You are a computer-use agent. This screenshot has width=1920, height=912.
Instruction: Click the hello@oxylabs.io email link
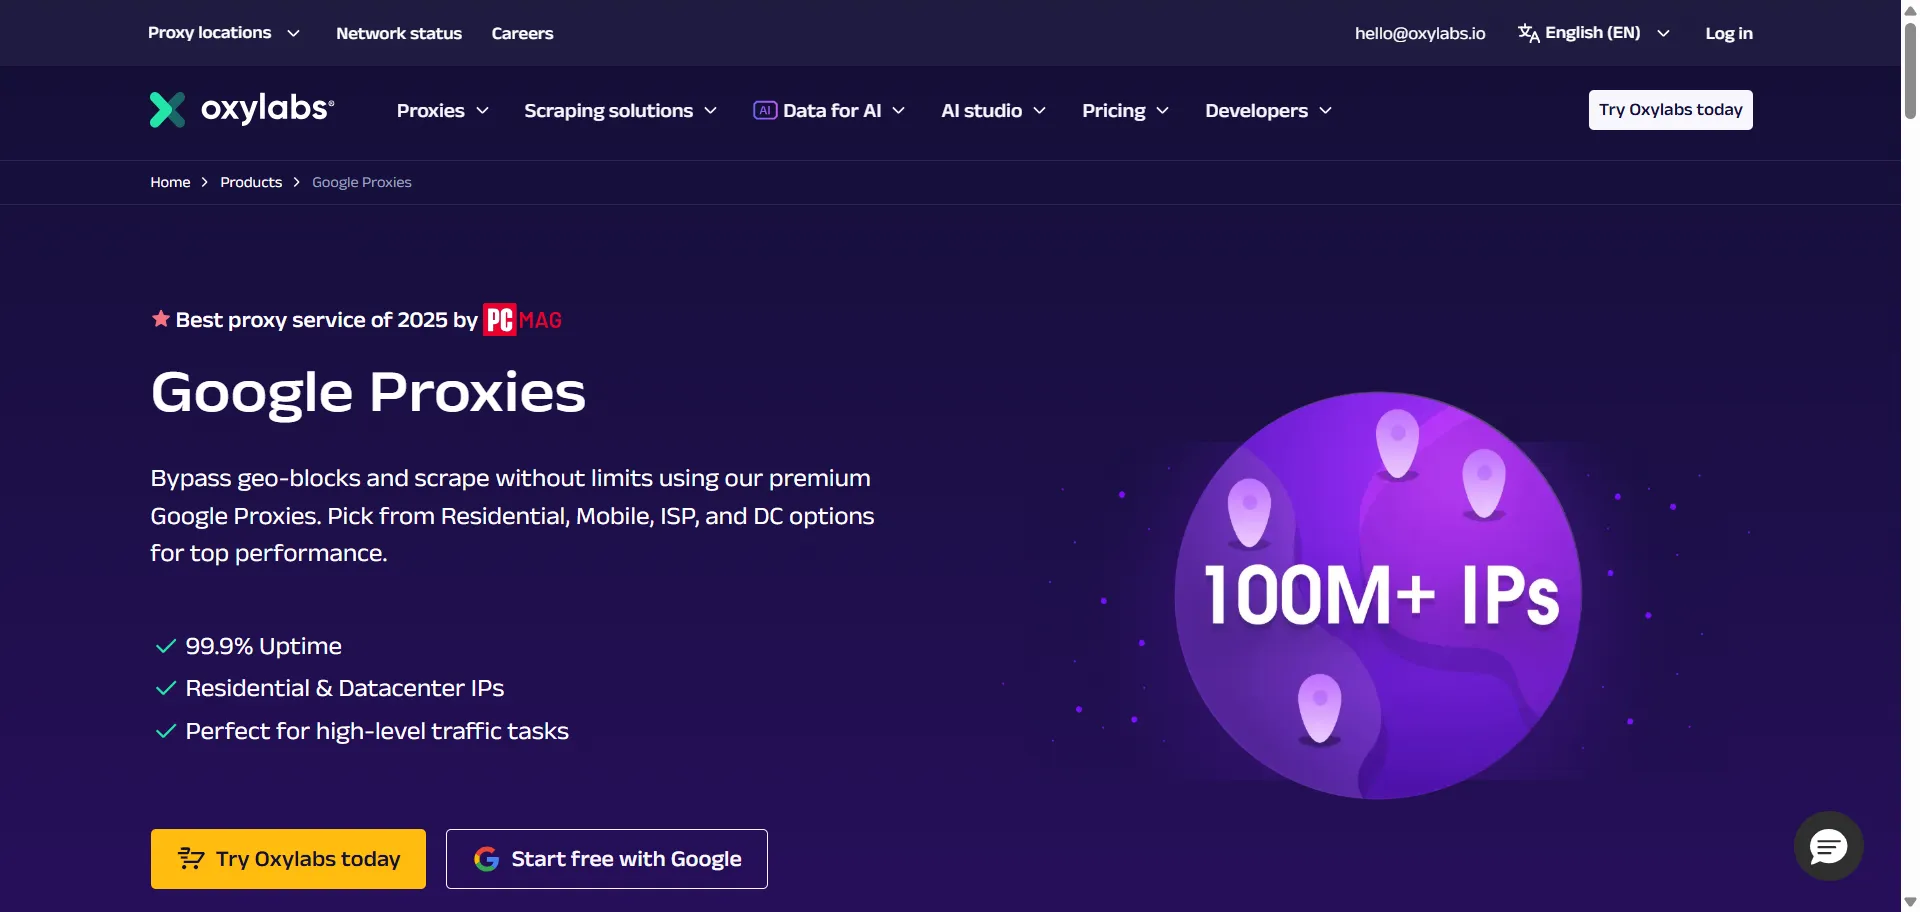tap(1420, 32)
